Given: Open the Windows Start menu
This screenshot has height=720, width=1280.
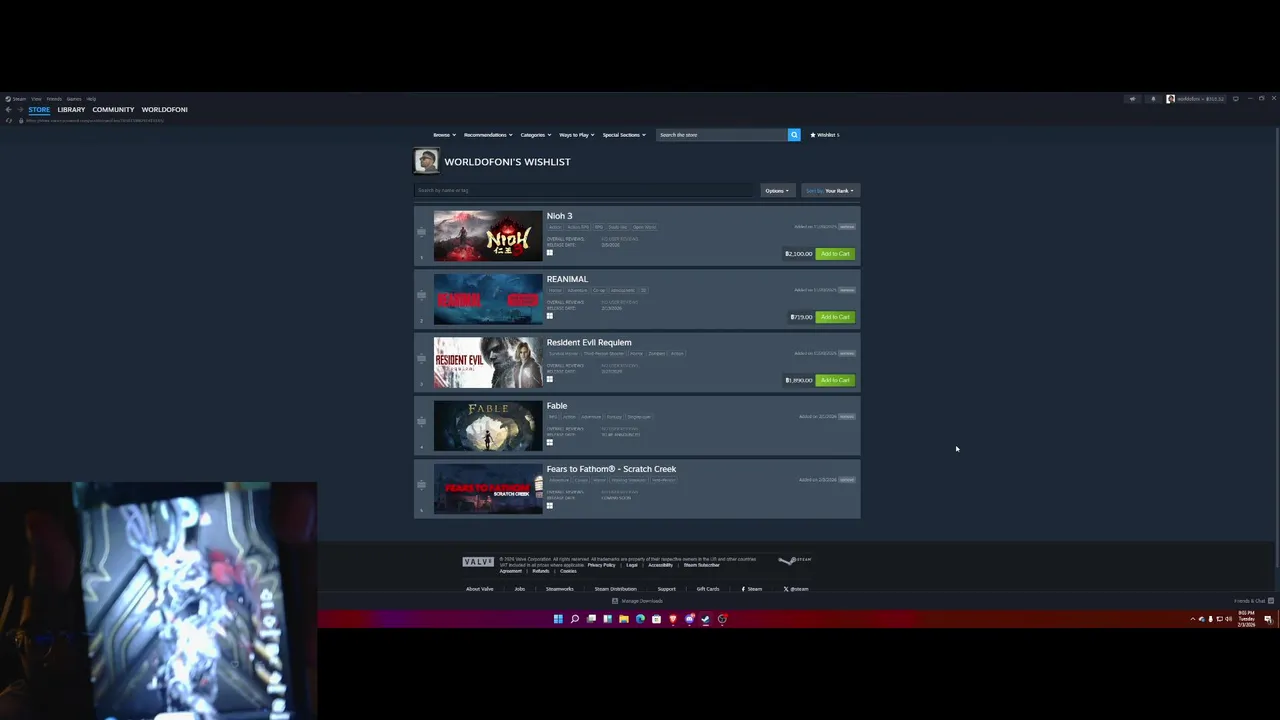Looking at the screenshot, I should pyautogui.click(x=558, y=619).
